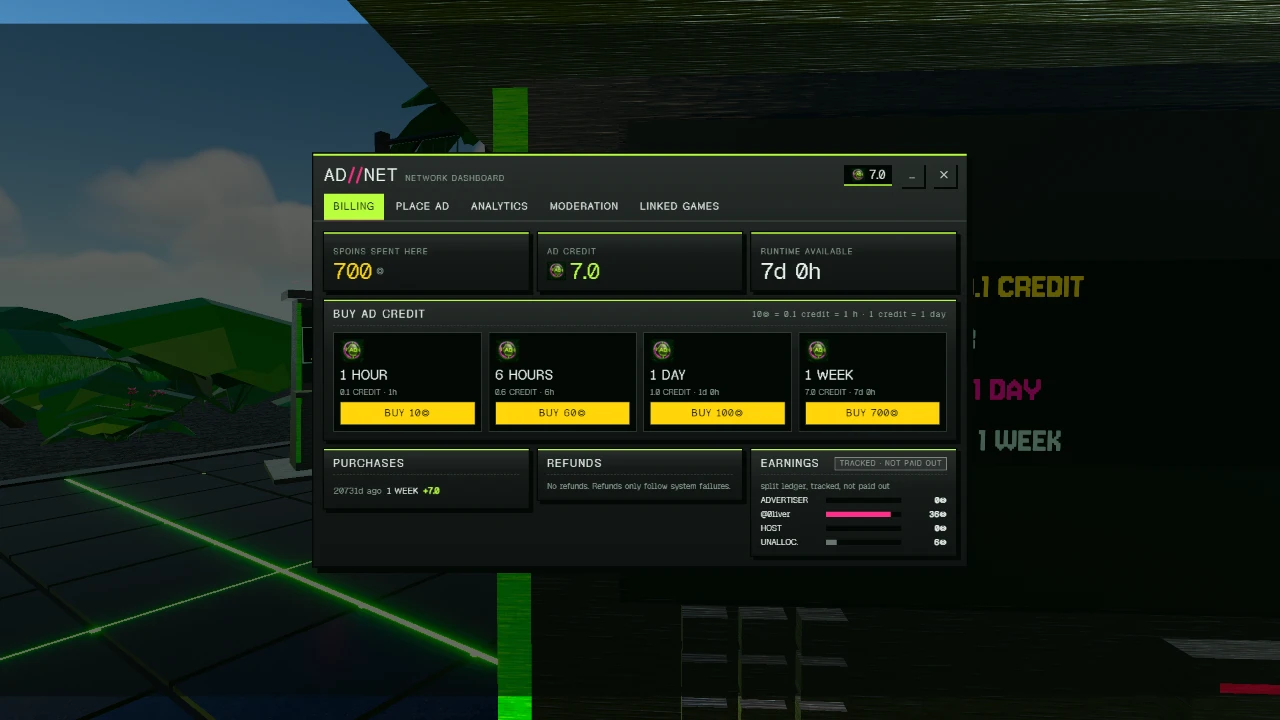Image resolution: width=1280 pixels, height=720 pixels.
Task: Open the PLACE AD tab
Action: [x=422, y=206]
